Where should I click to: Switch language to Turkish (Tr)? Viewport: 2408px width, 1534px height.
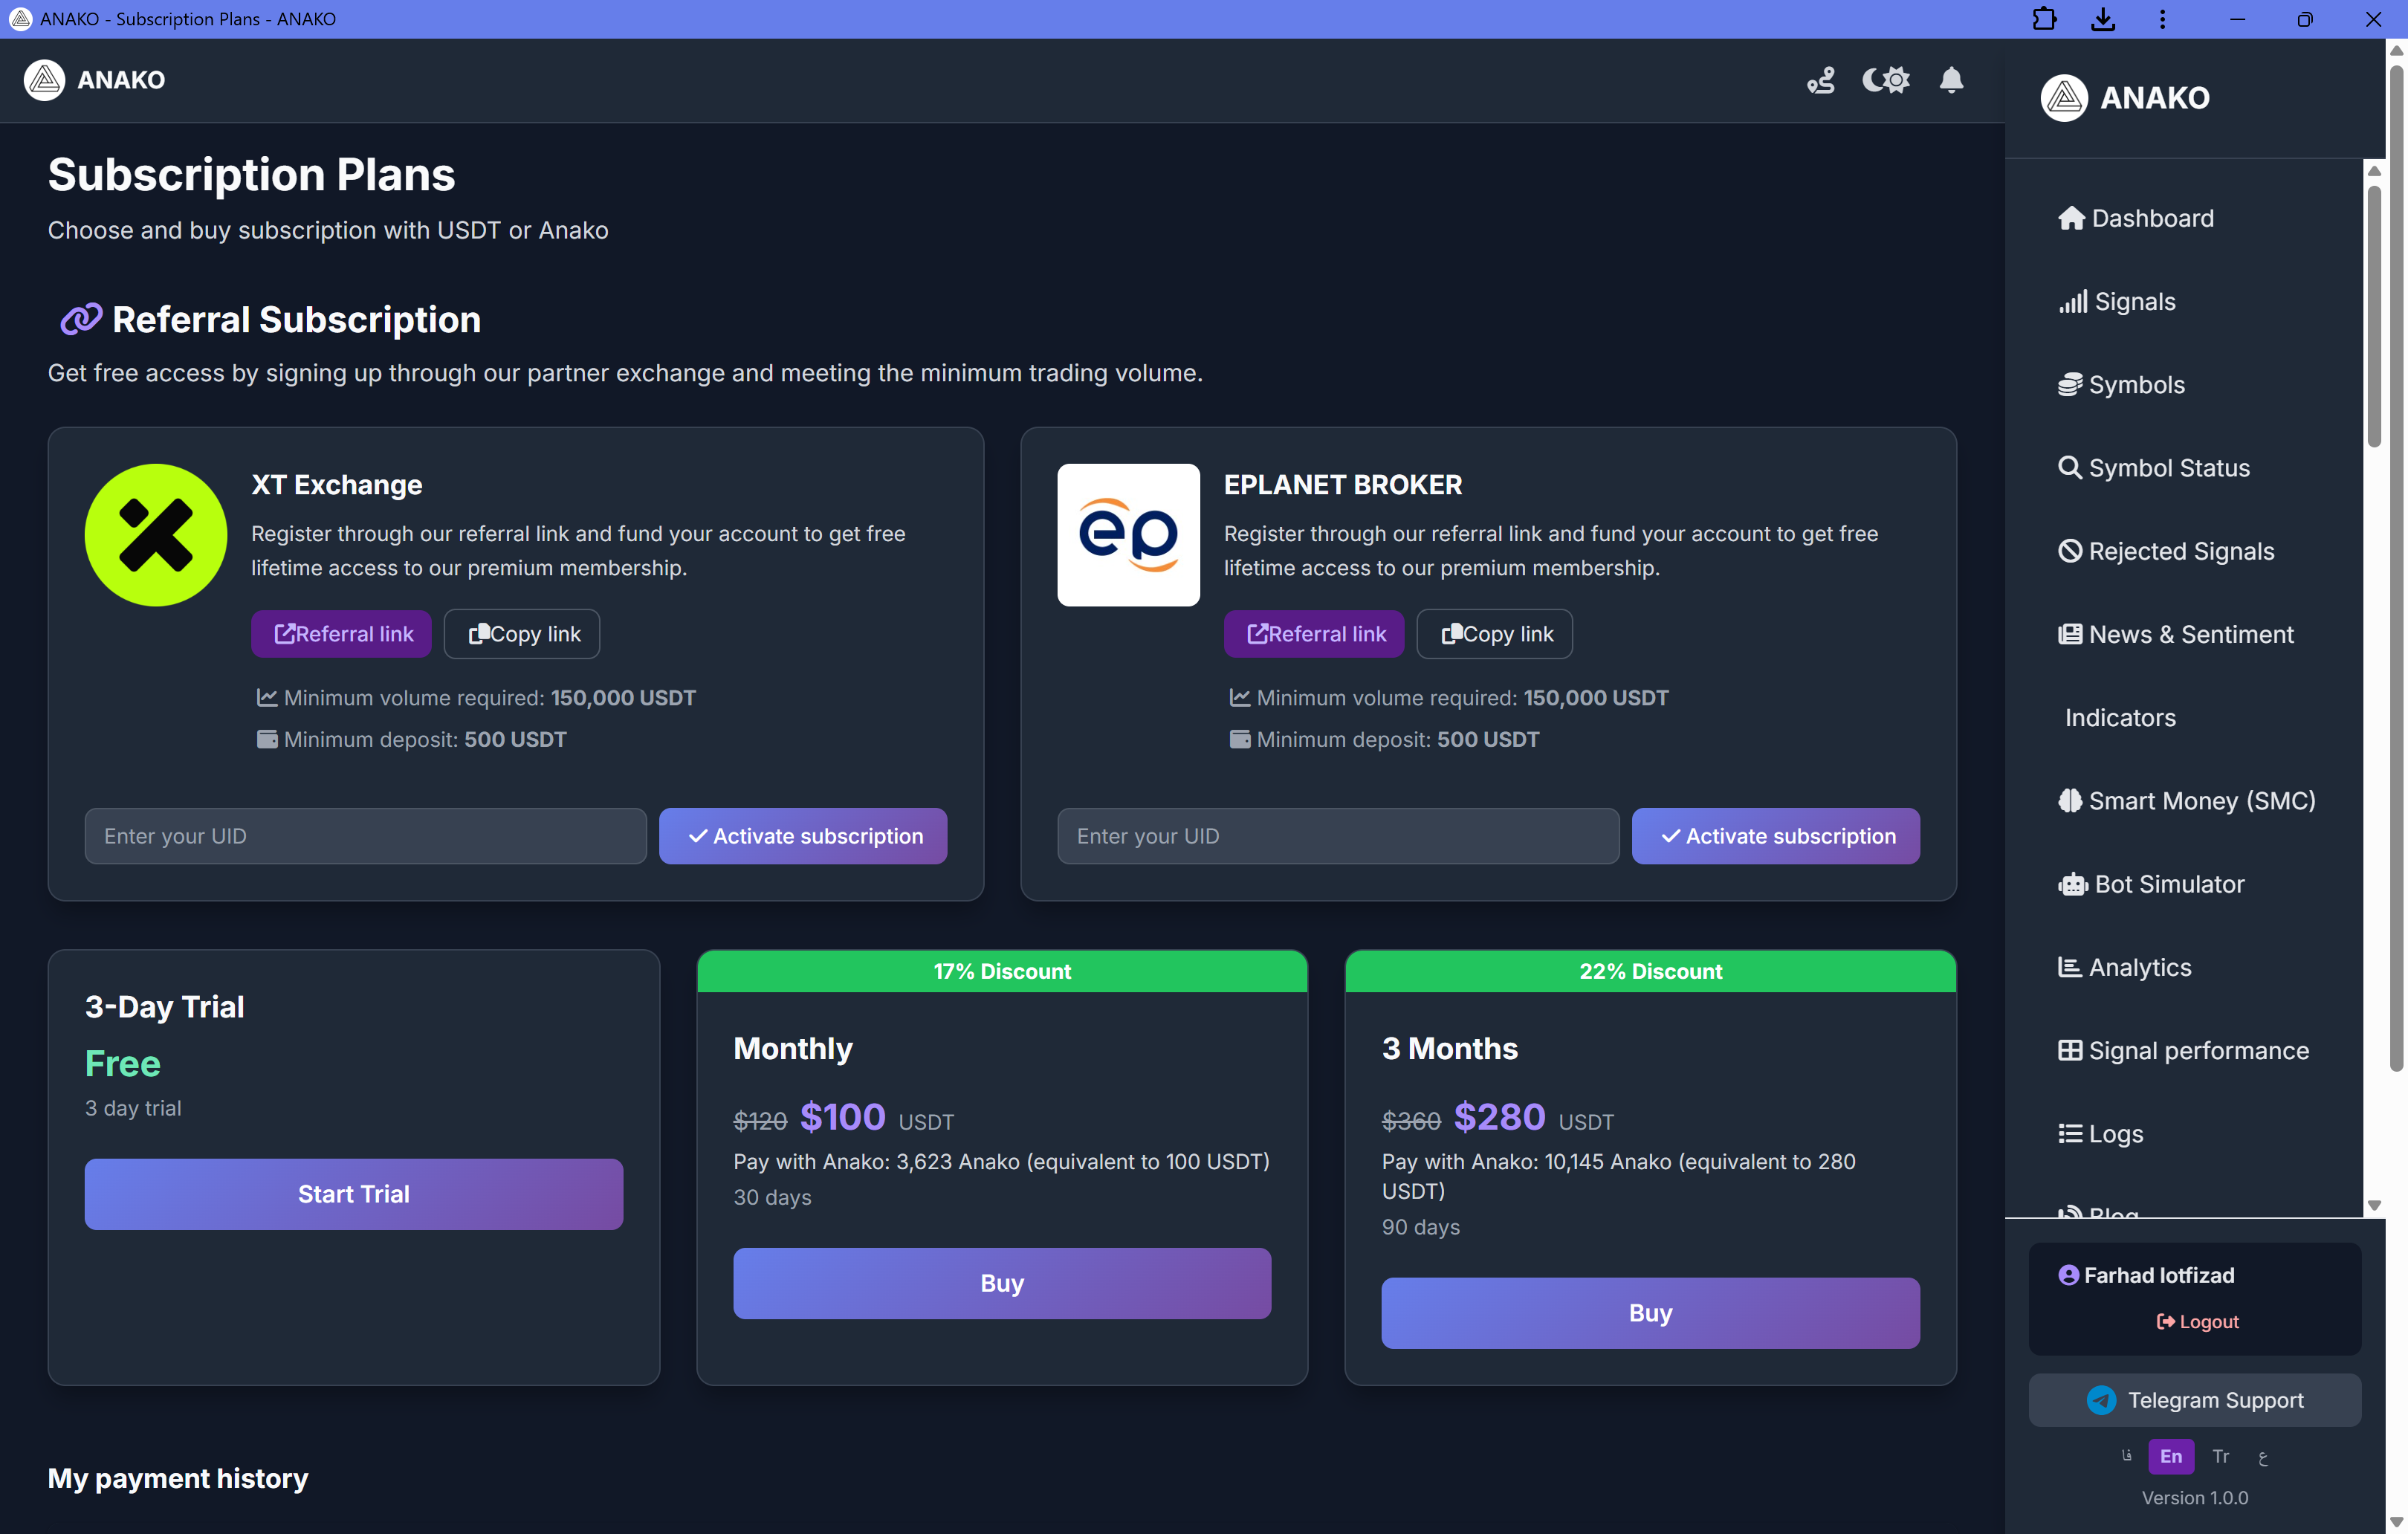tap(2221, 1456)
